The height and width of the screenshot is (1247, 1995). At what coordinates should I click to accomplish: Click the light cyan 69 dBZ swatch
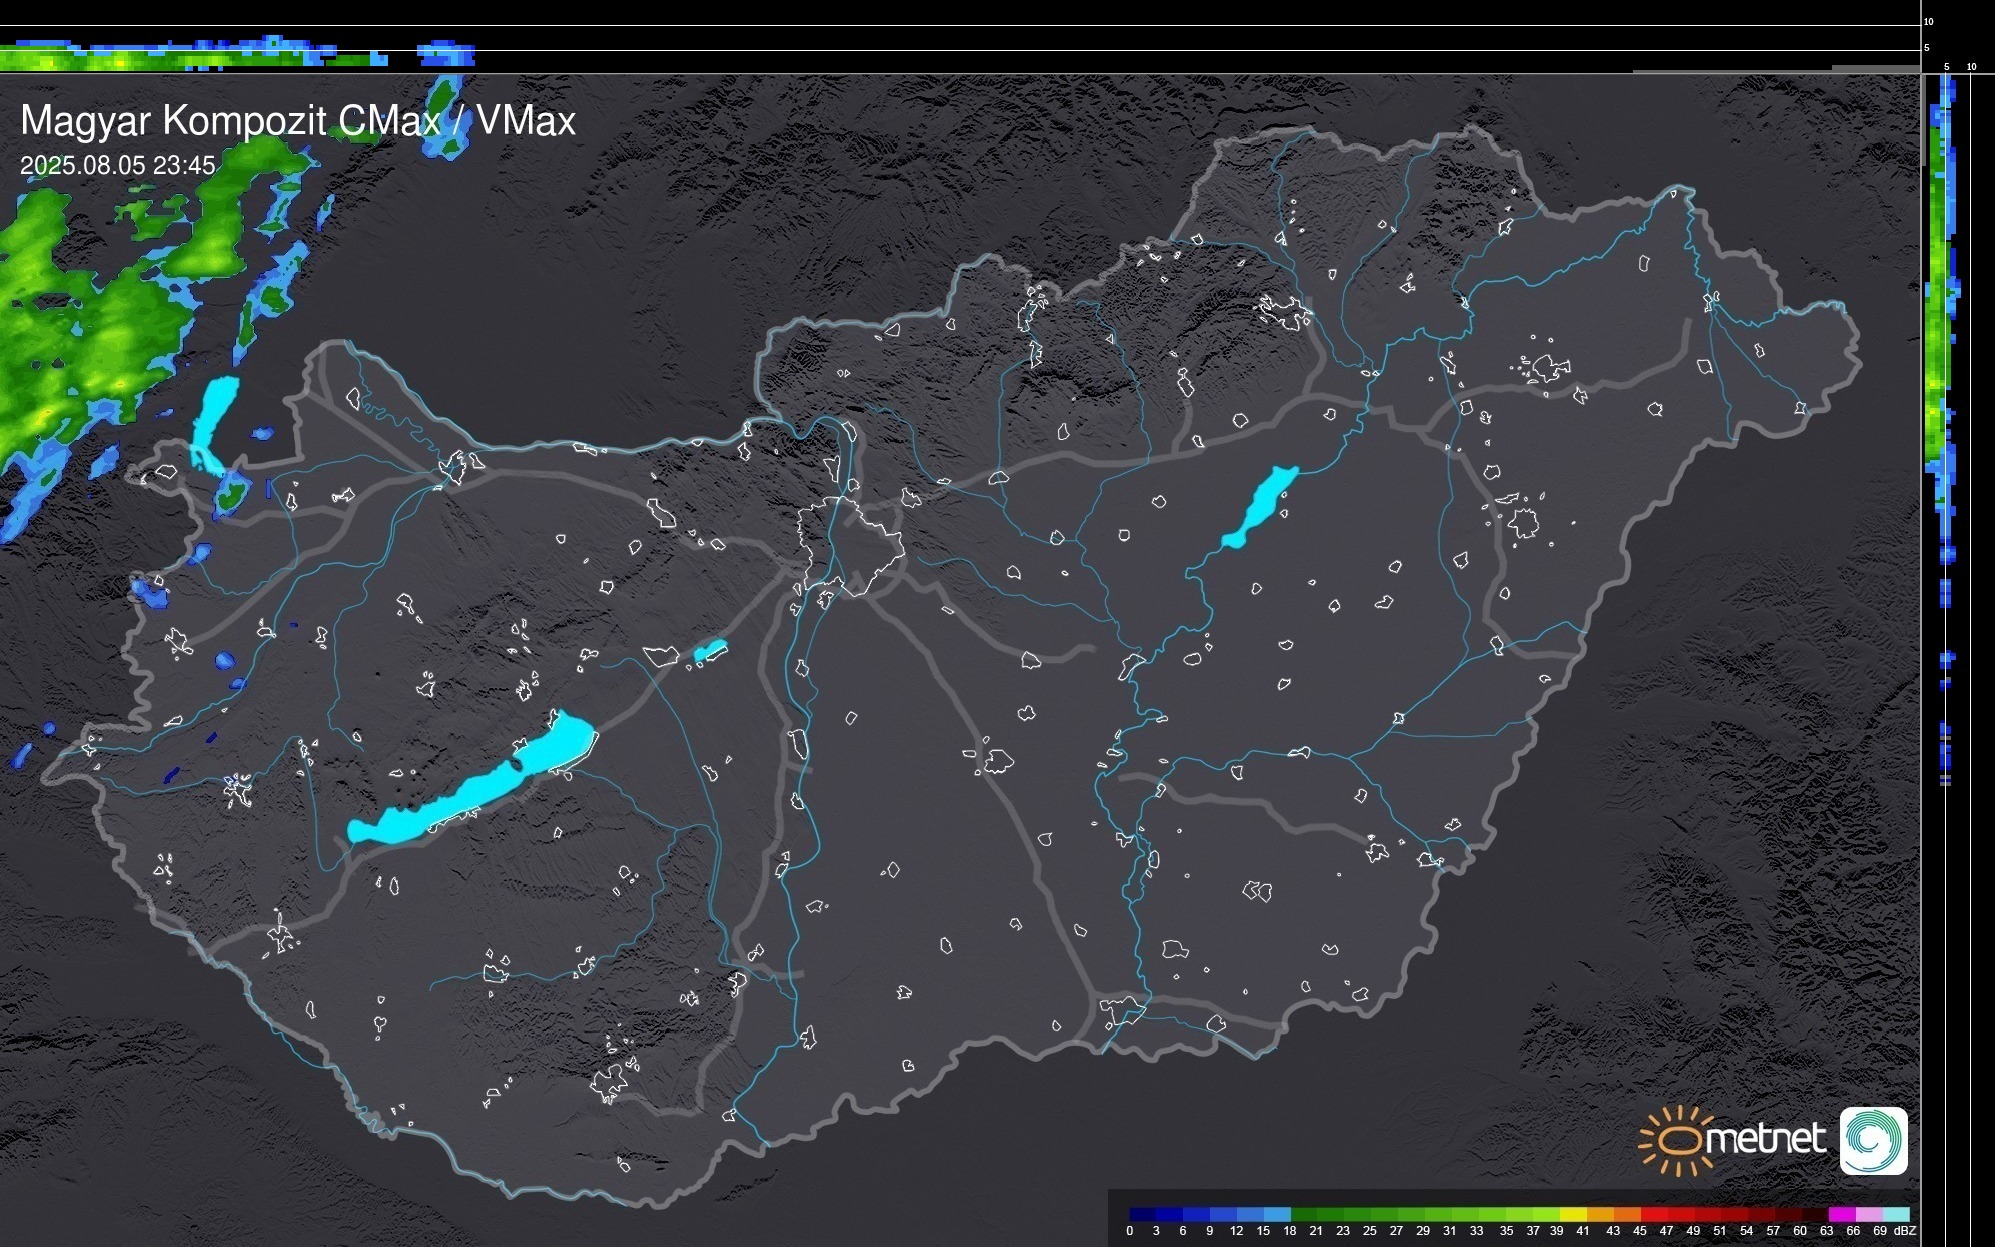coord(1895,1214)
